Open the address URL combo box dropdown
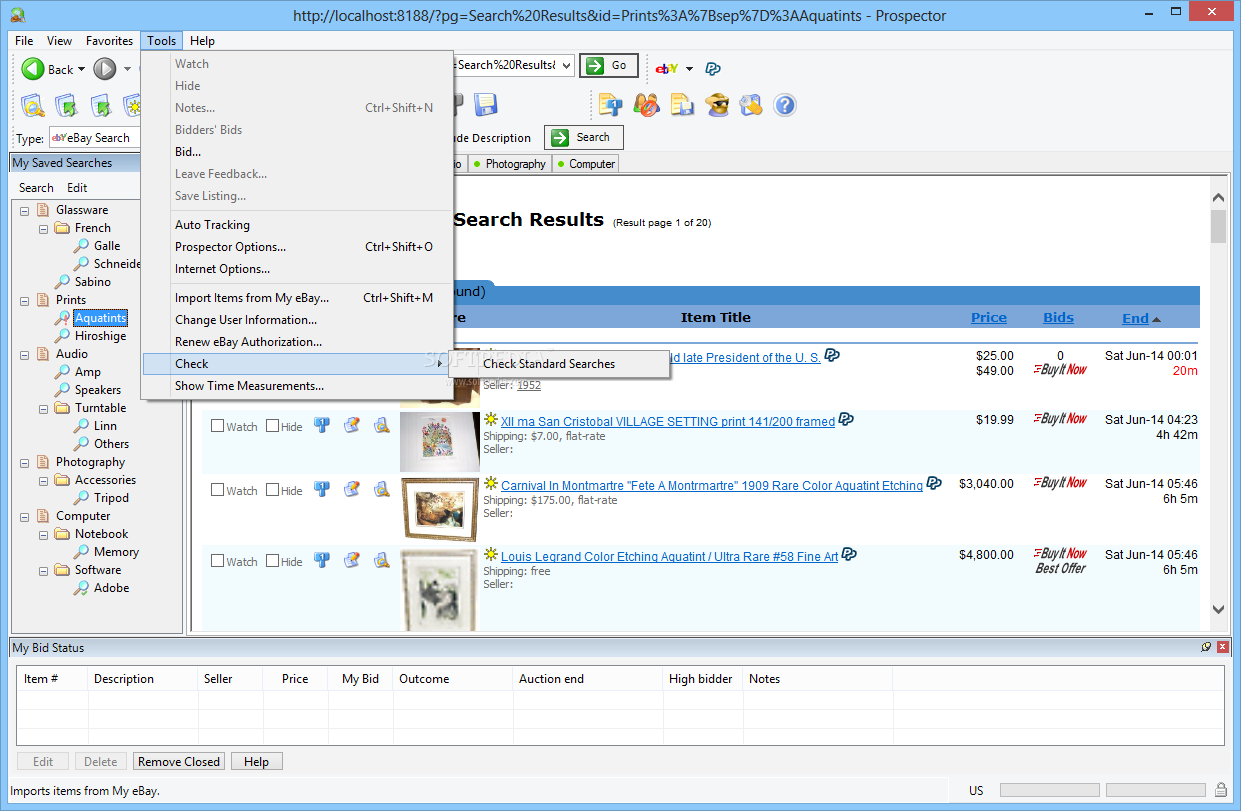 coord(567,65)
